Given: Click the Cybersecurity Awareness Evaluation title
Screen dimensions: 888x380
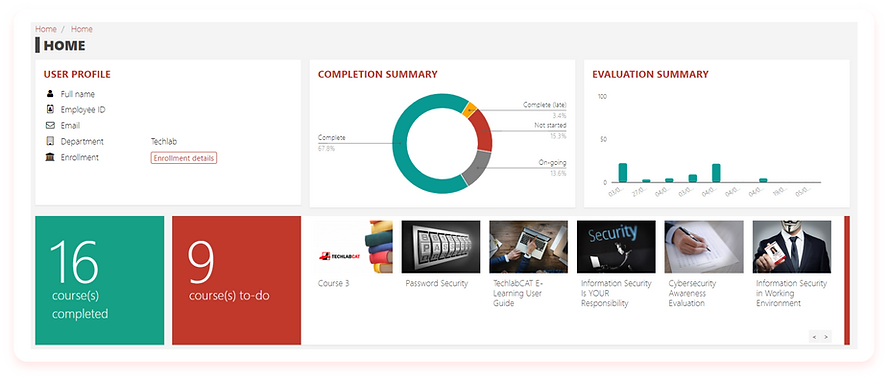Looking at the screenshot, I should (x=692, y=293).
